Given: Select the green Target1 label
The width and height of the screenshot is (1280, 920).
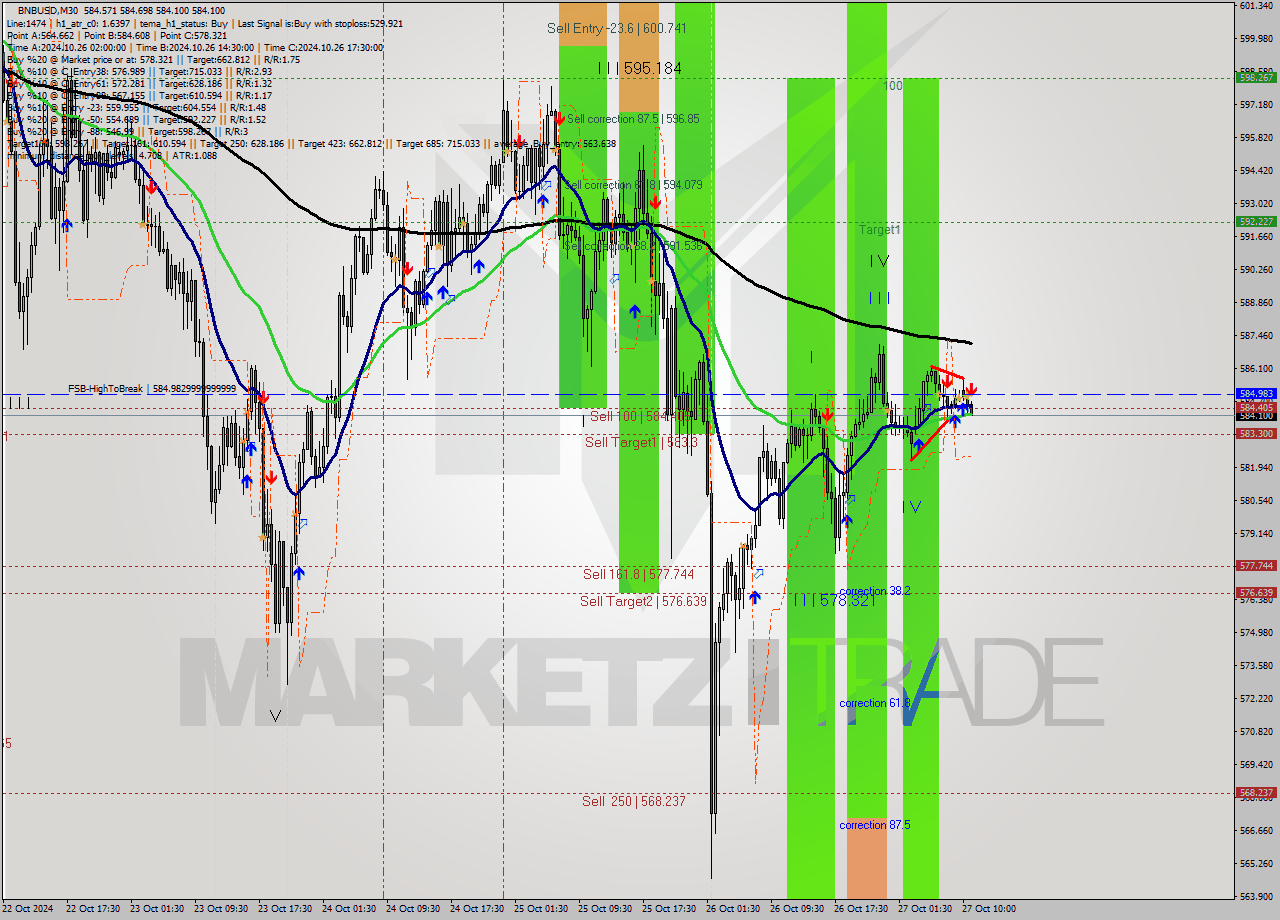Looking at the screenshot, I should click(x=880, y=229).
